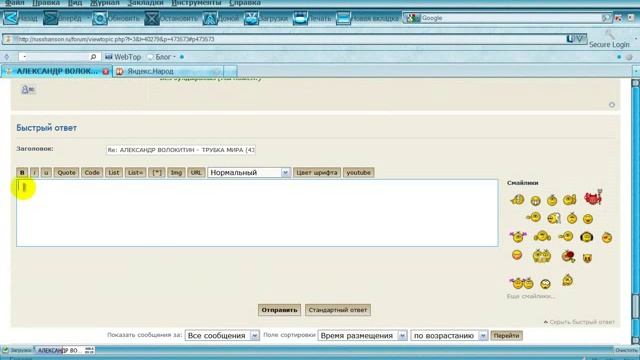Click the Очистить status bar button
The height and width of the screenshot is (360, 640).
click(626, 350)
